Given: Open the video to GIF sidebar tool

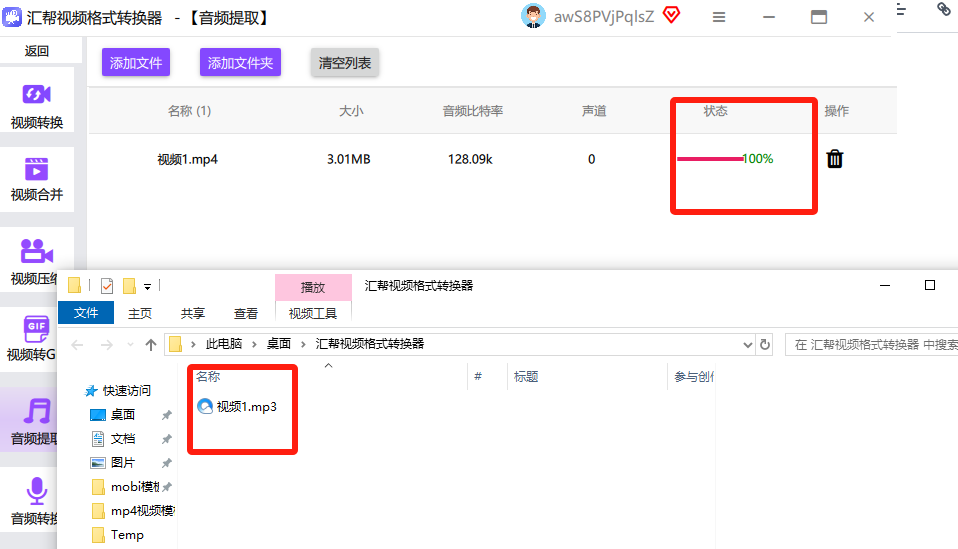Looking at the screenshot, I should click(29, 338).
